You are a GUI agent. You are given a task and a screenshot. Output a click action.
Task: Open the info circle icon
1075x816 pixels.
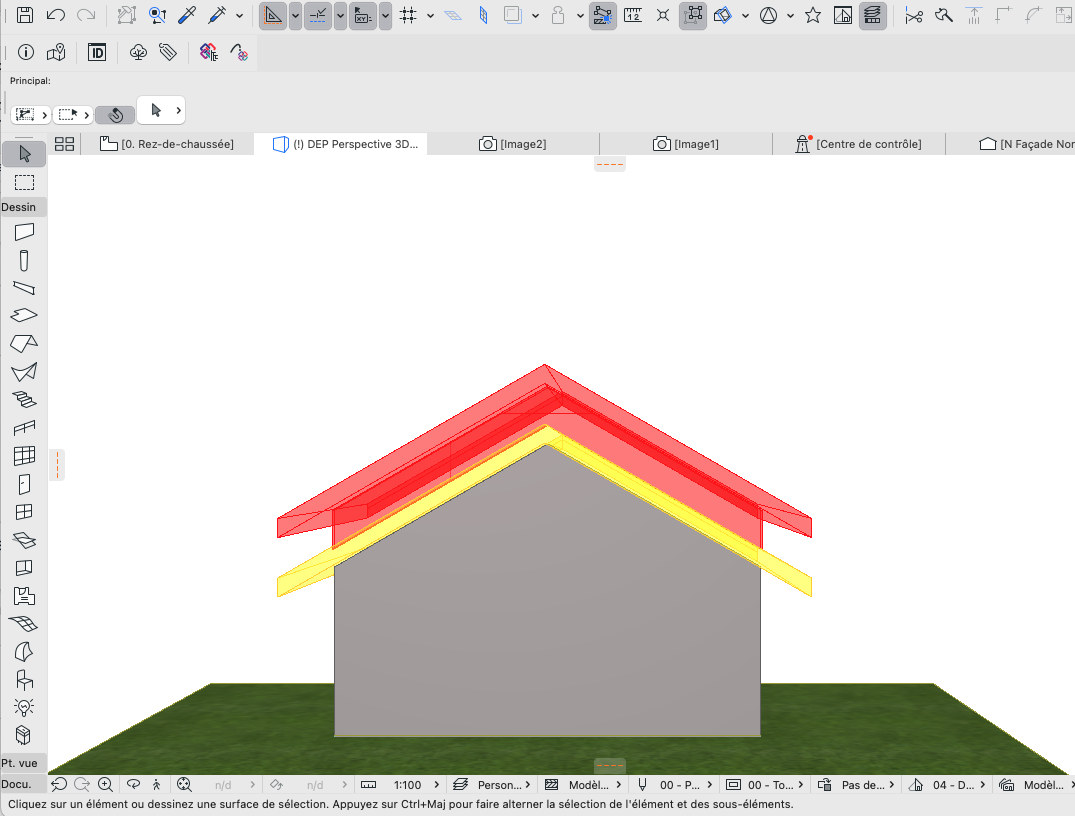coord(26,52)
